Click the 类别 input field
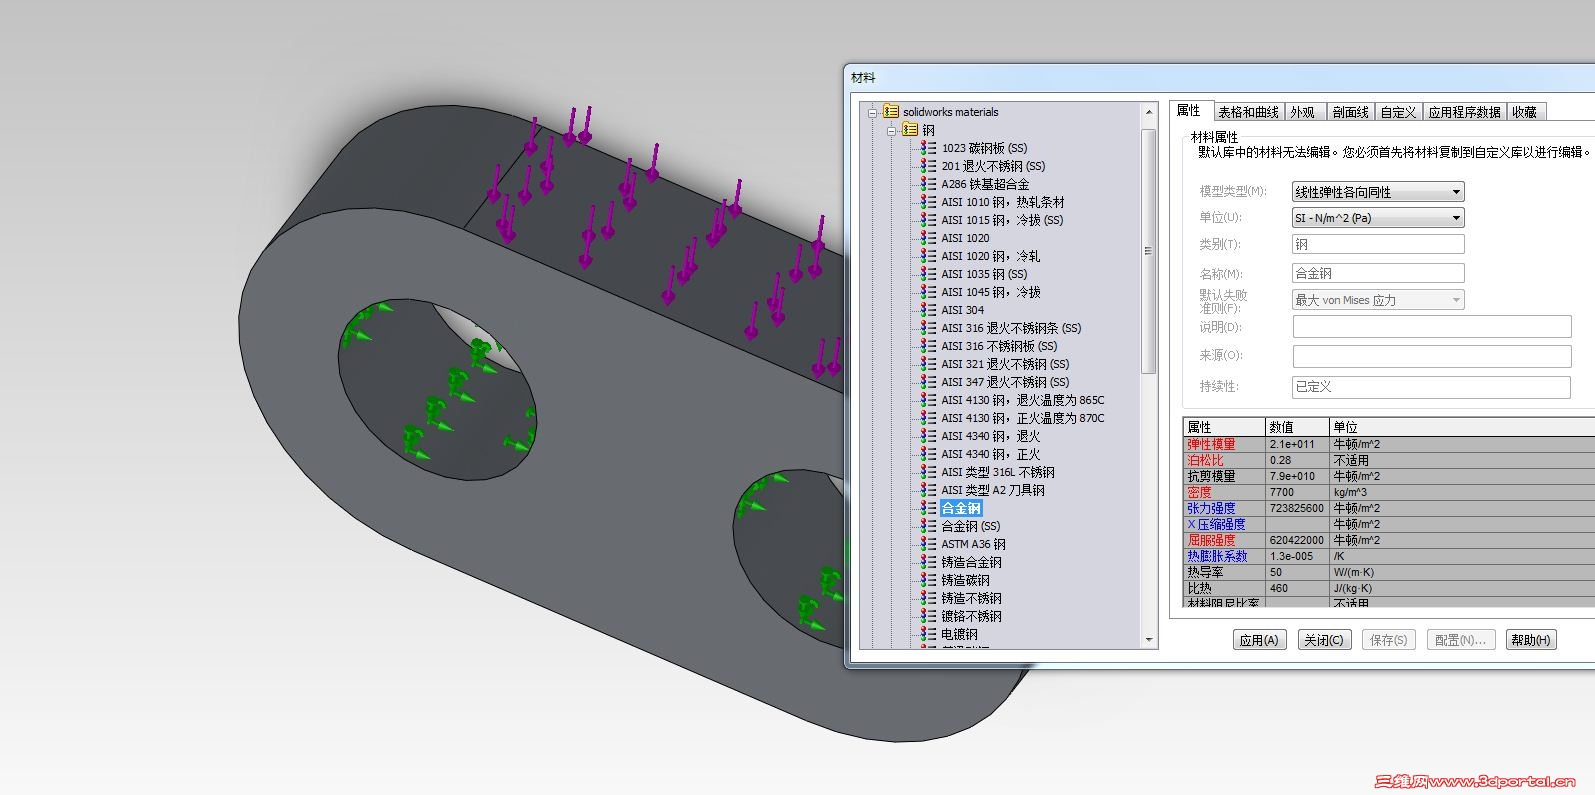1595x795 pixels. click(1378, 244)
